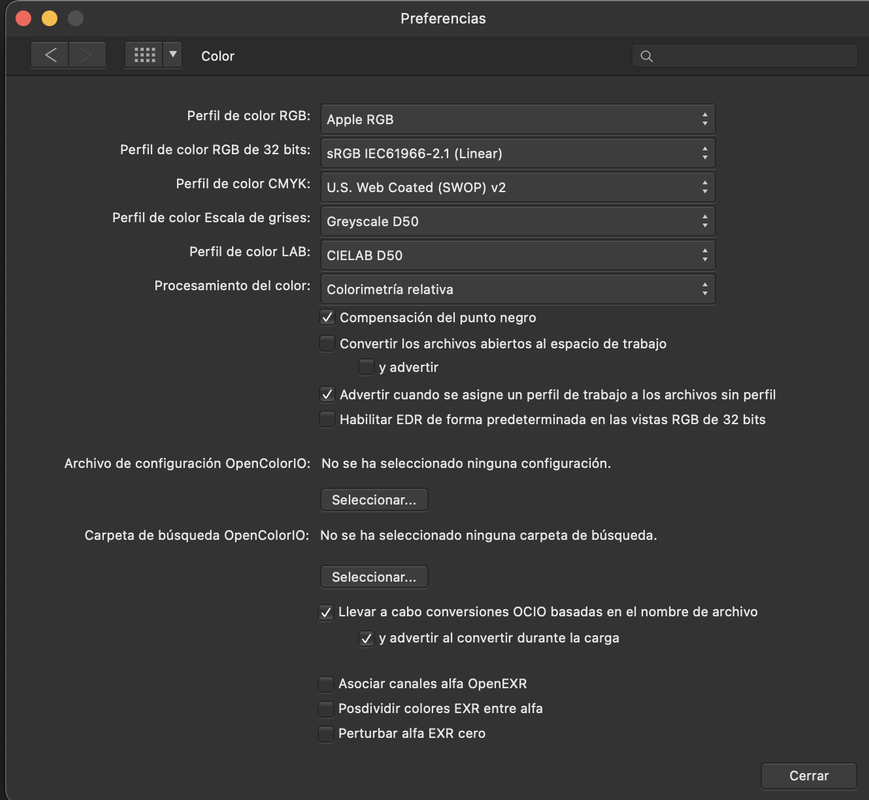This screenshot has height=800, width=869.
Task: Check Posdividir colores EXR entre alfa
Action: click(326, 709)
